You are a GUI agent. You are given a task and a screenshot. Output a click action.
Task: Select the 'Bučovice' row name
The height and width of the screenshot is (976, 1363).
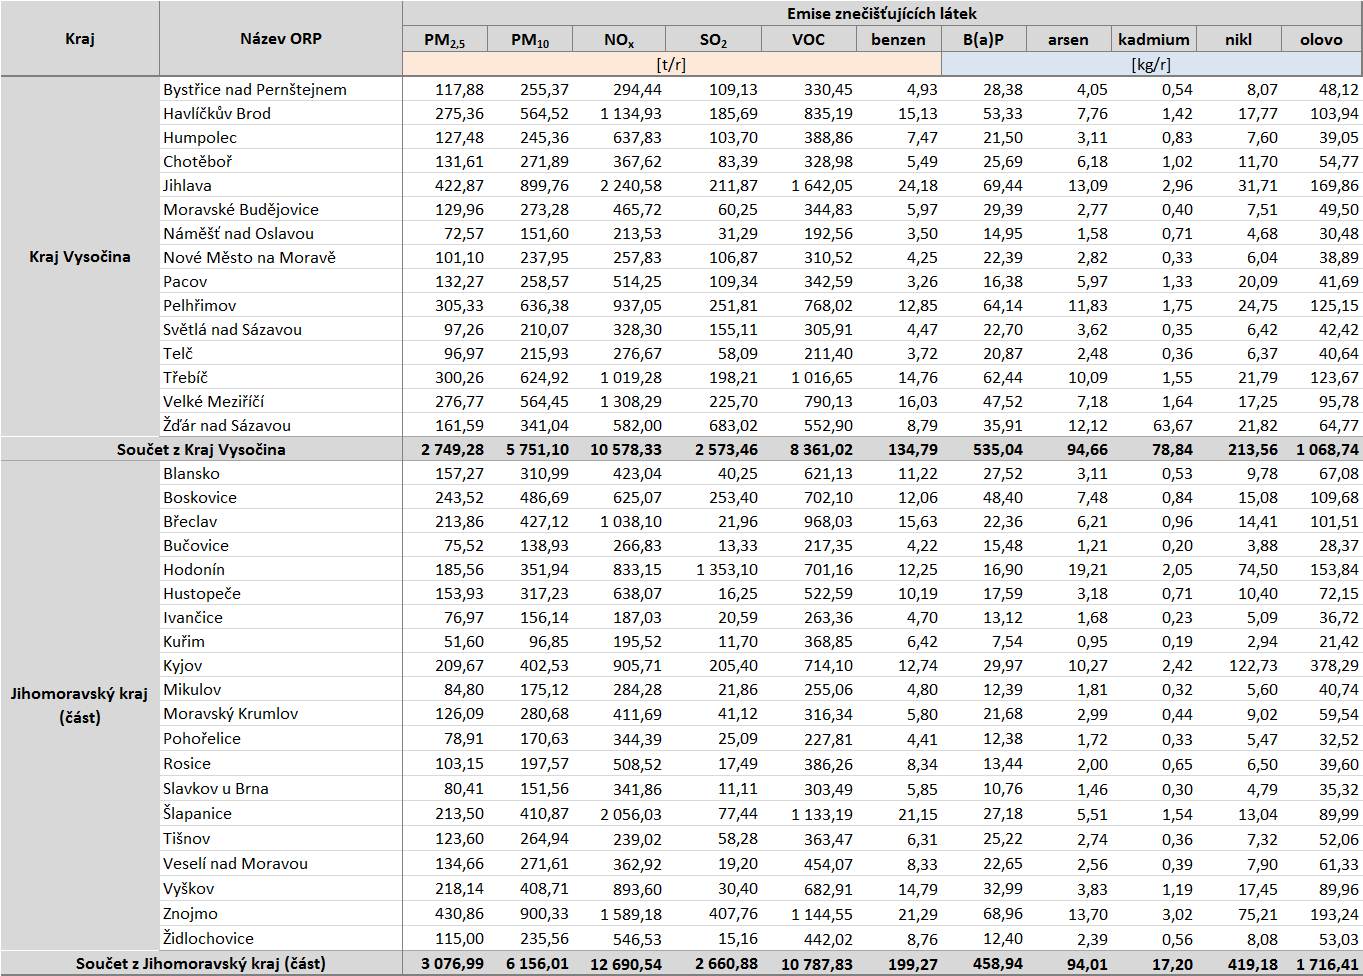[196, 545]
